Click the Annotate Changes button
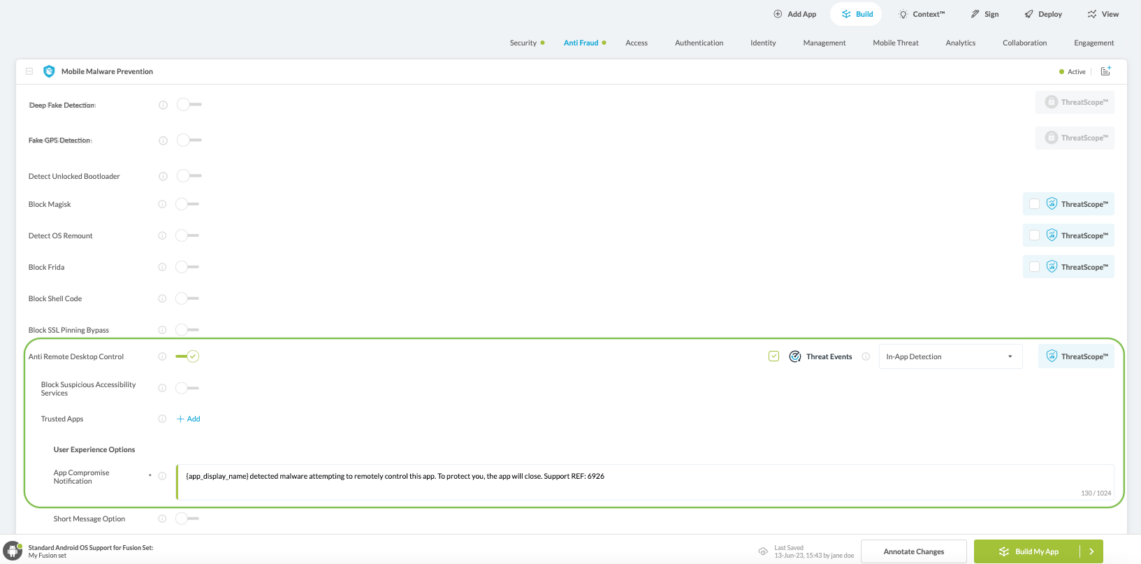 pos(913,551)
